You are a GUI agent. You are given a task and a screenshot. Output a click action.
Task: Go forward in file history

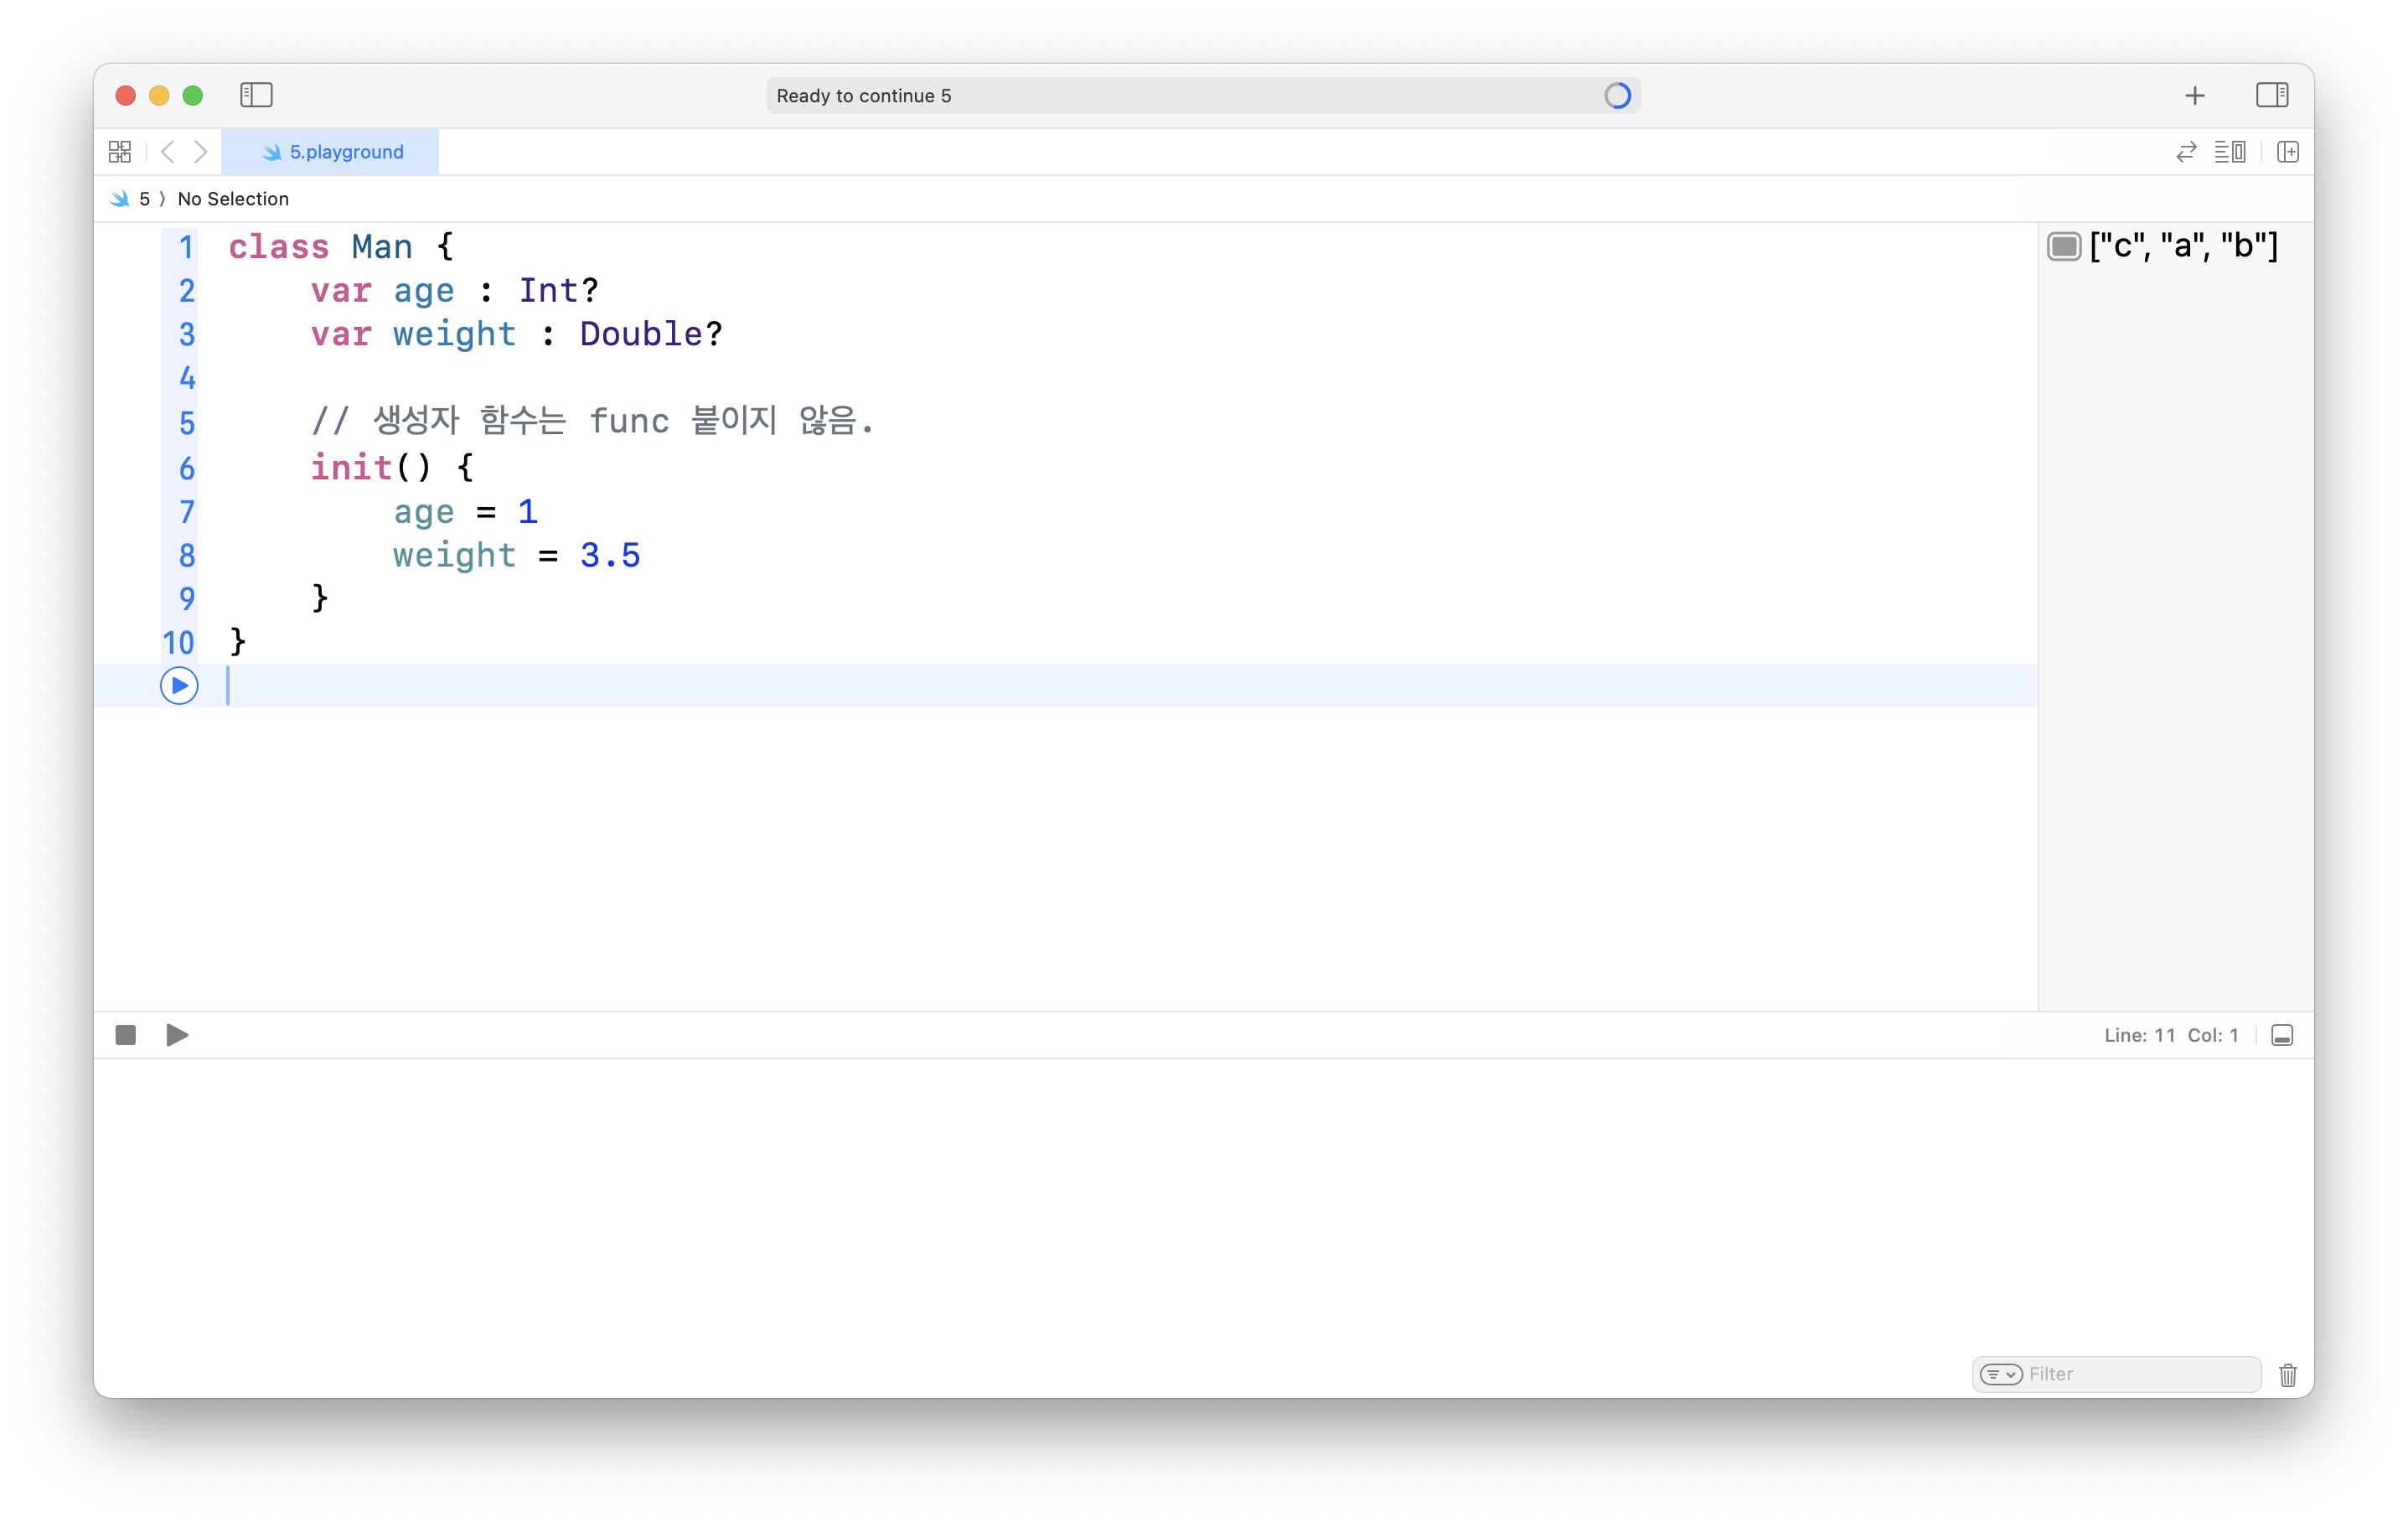pyautogui.click(x=201, y=152)
